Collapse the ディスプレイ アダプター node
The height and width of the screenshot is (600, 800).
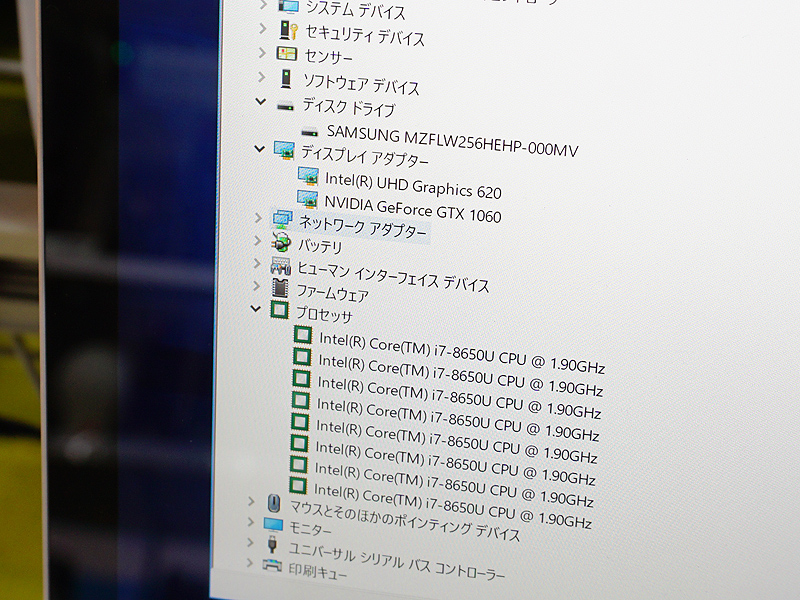(x=260, y=148)
